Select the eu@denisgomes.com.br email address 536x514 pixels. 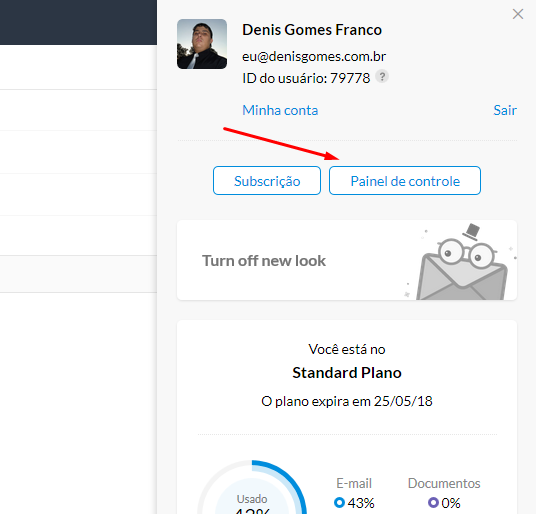[x=314, y=56]
